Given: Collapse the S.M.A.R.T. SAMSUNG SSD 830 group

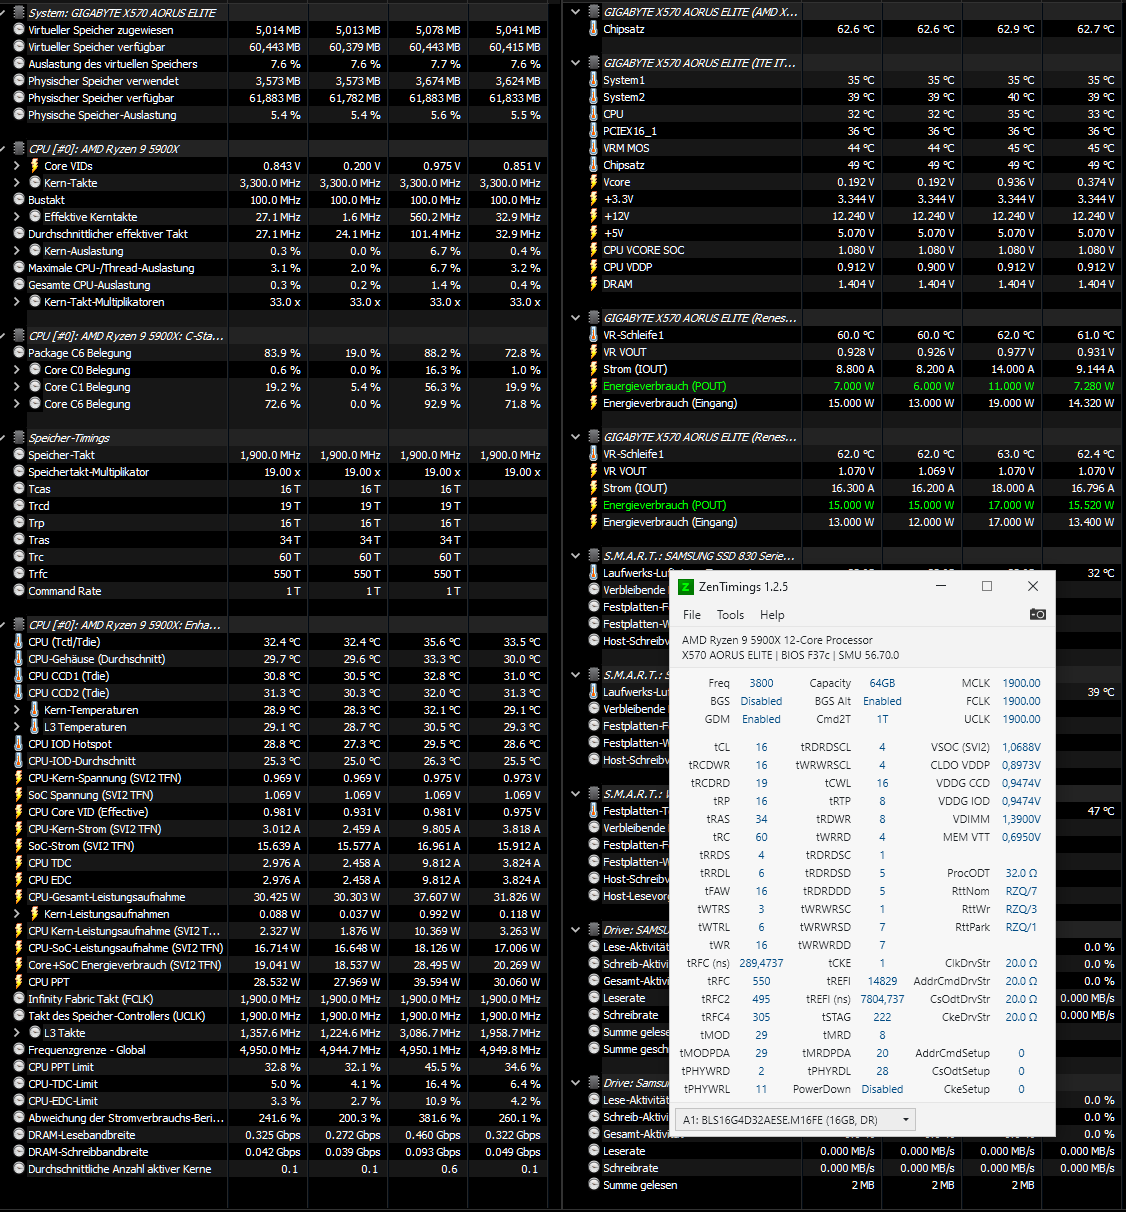Looking at the screenshot, I should [575, 555].
